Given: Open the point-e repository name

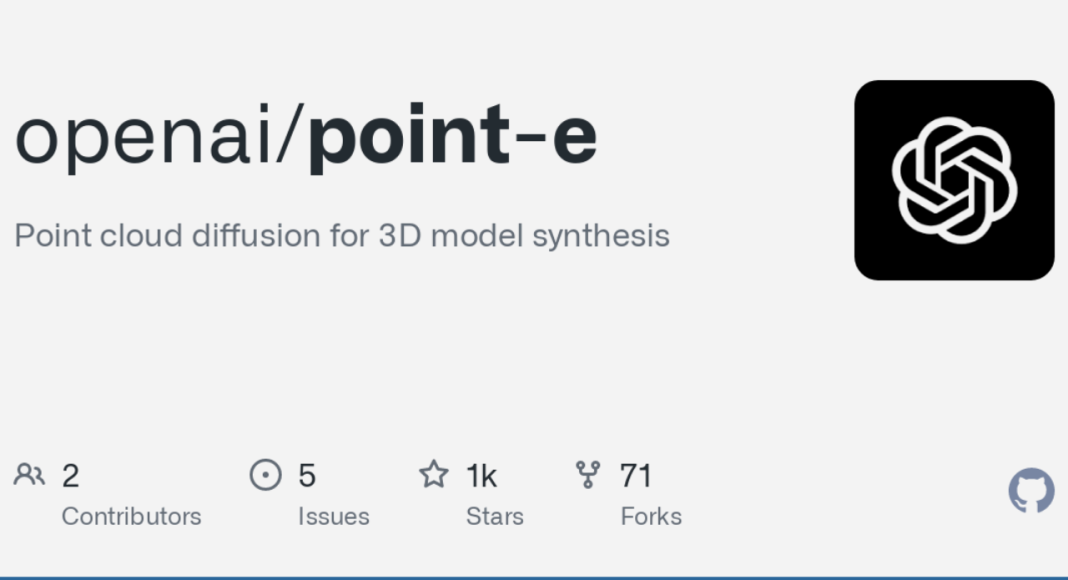Looking at the screenshot, I should click(x=453, y=135).
